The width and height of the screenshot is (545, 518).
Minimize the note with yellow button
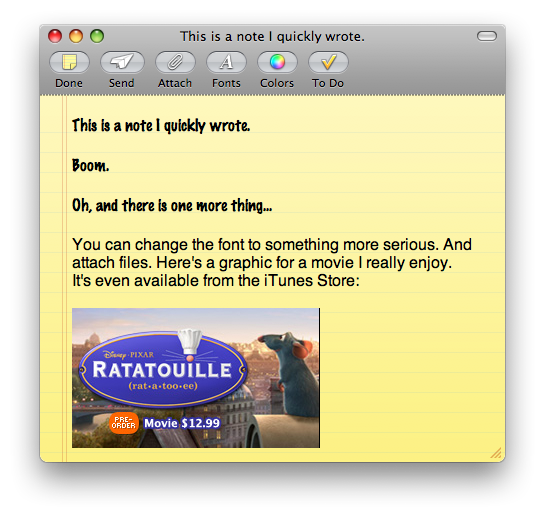(x=76, y=36)
